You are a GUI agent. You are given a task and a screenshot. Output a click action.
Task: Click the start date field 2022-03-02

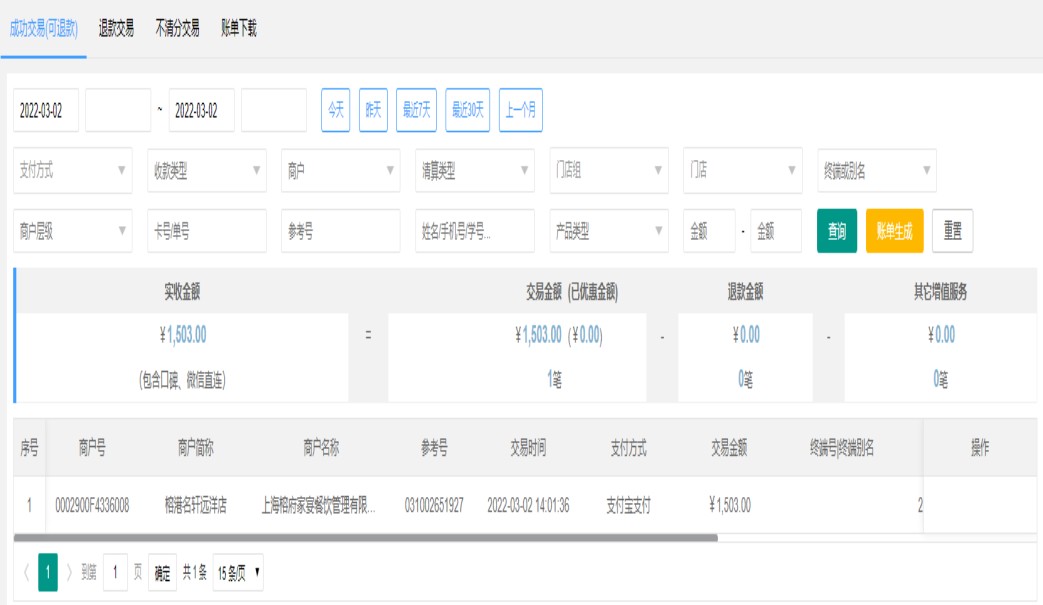pos(46,111)
